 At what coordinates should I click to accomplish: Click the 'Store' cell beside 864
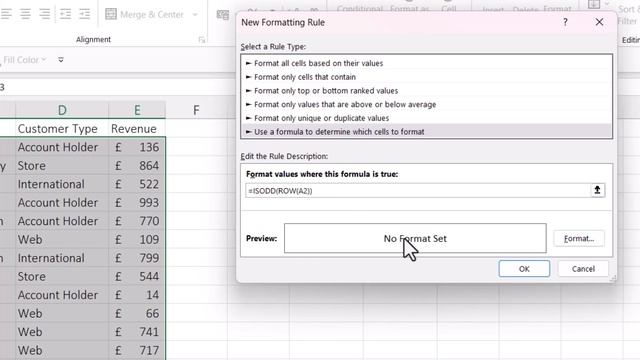click(x=62, y=166)
